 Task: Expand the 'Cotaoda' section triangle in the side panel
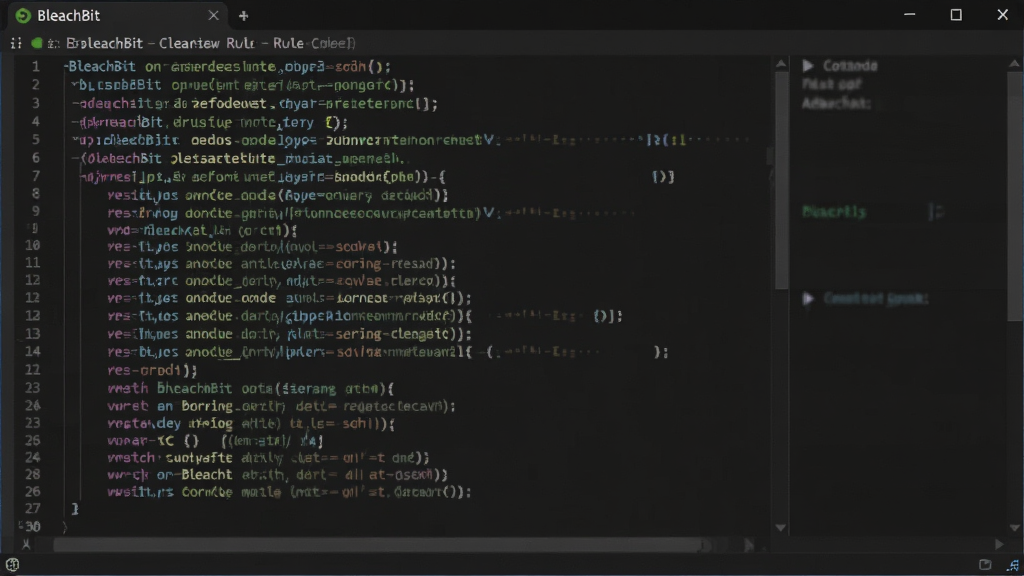click(x=808, y=65)
